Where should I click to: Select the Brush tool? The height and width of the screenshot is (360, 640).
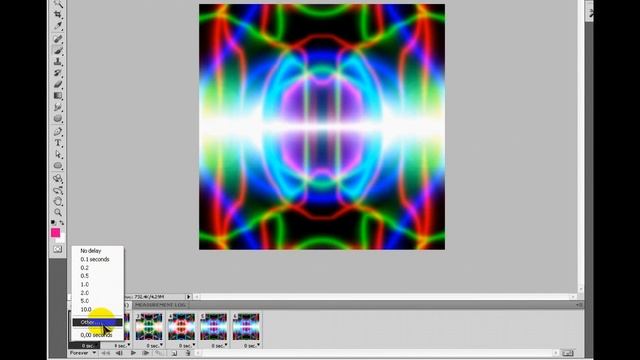(x=58, y=51)
